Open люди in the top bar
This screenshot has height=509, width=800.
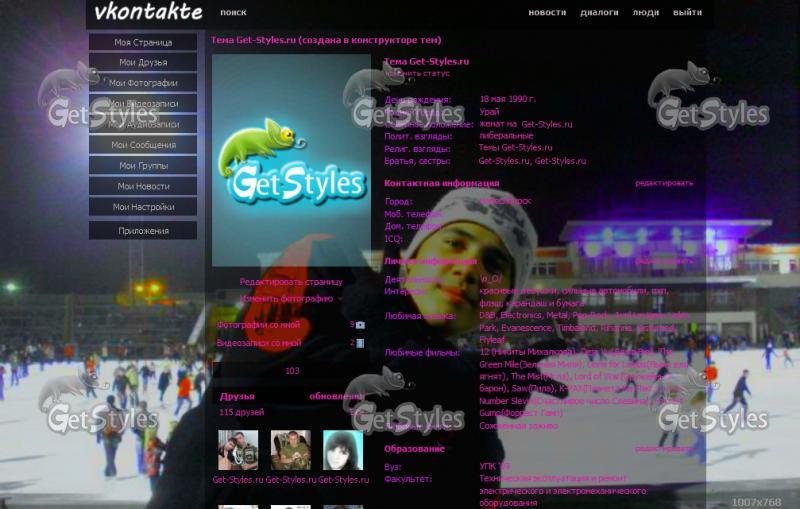(x=645, y=12)
